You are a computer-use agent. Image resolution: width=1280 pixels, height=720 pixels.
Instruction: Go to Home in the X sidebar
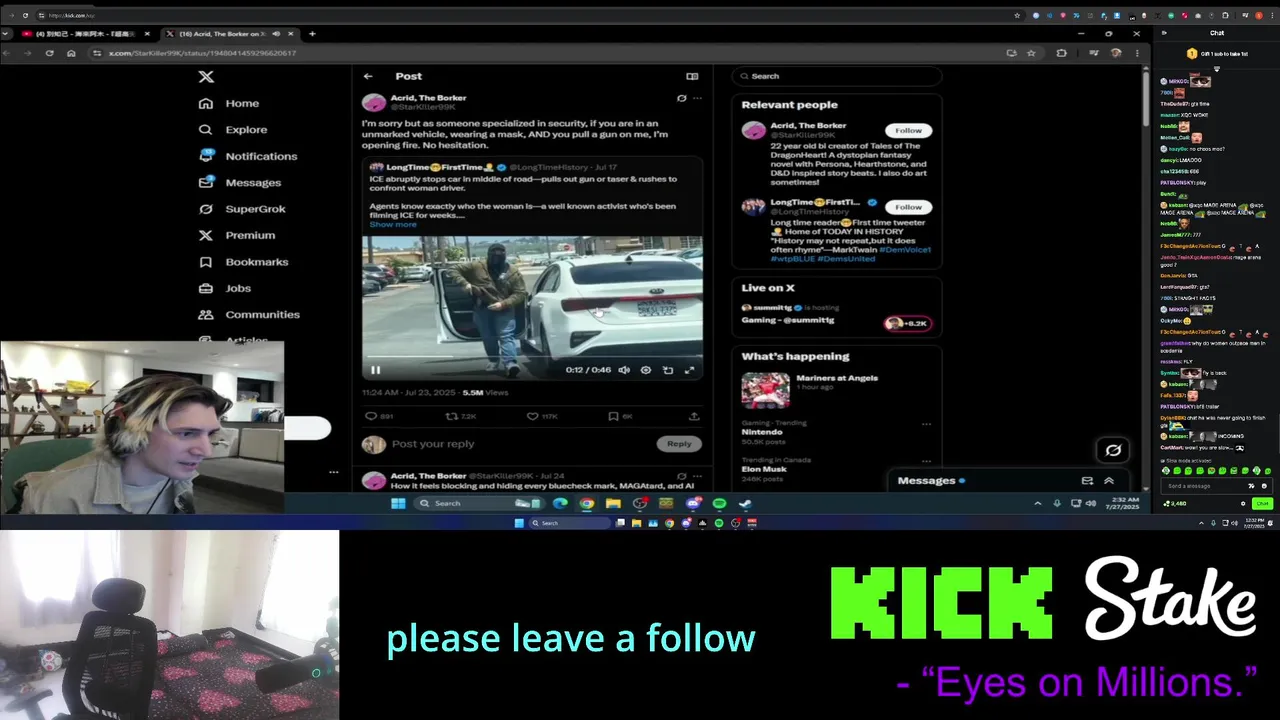[229, 103]
